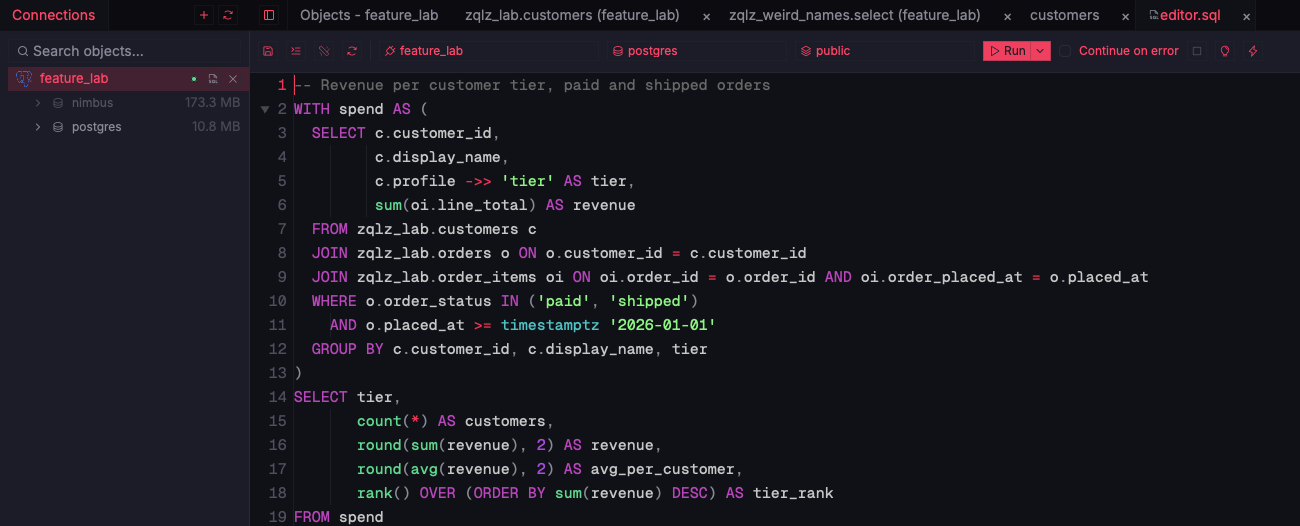
Task: Close the customers tab
Action: 1126,16
